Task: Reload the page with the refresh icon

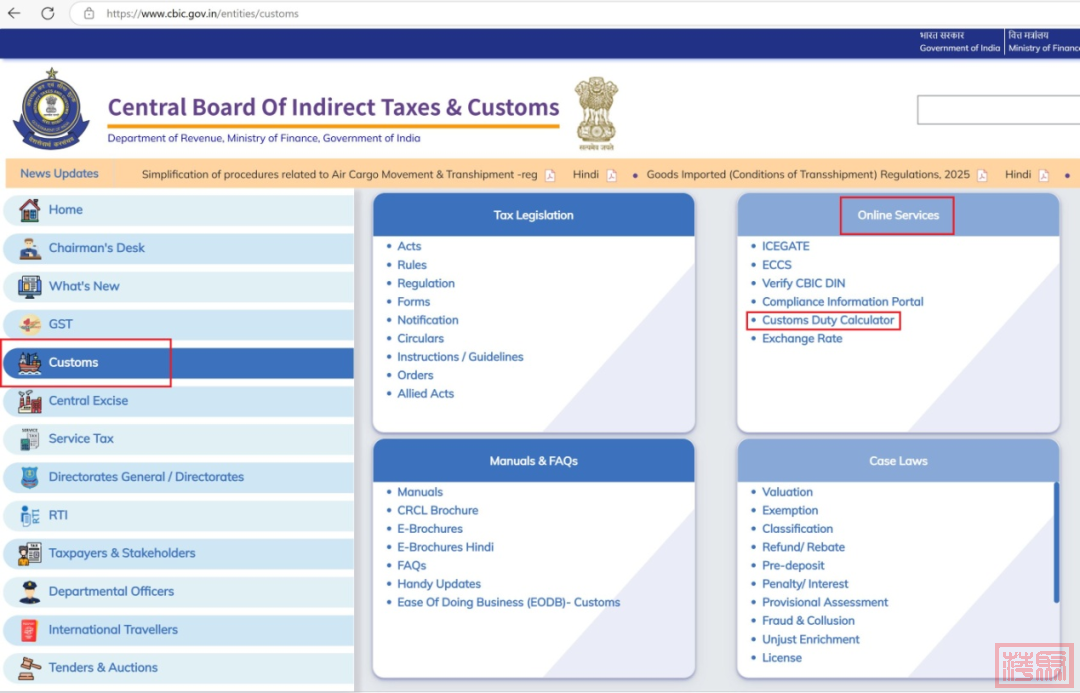Action: tap(48, 13)
